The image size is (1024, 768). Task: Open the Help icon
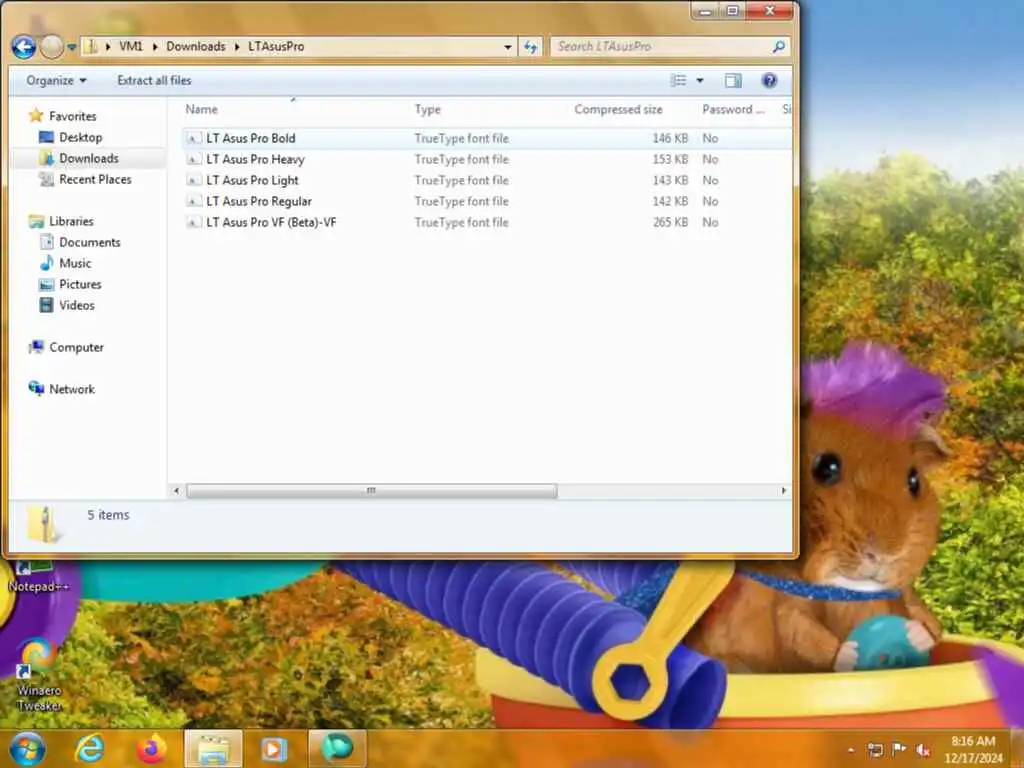coord(769,80)
